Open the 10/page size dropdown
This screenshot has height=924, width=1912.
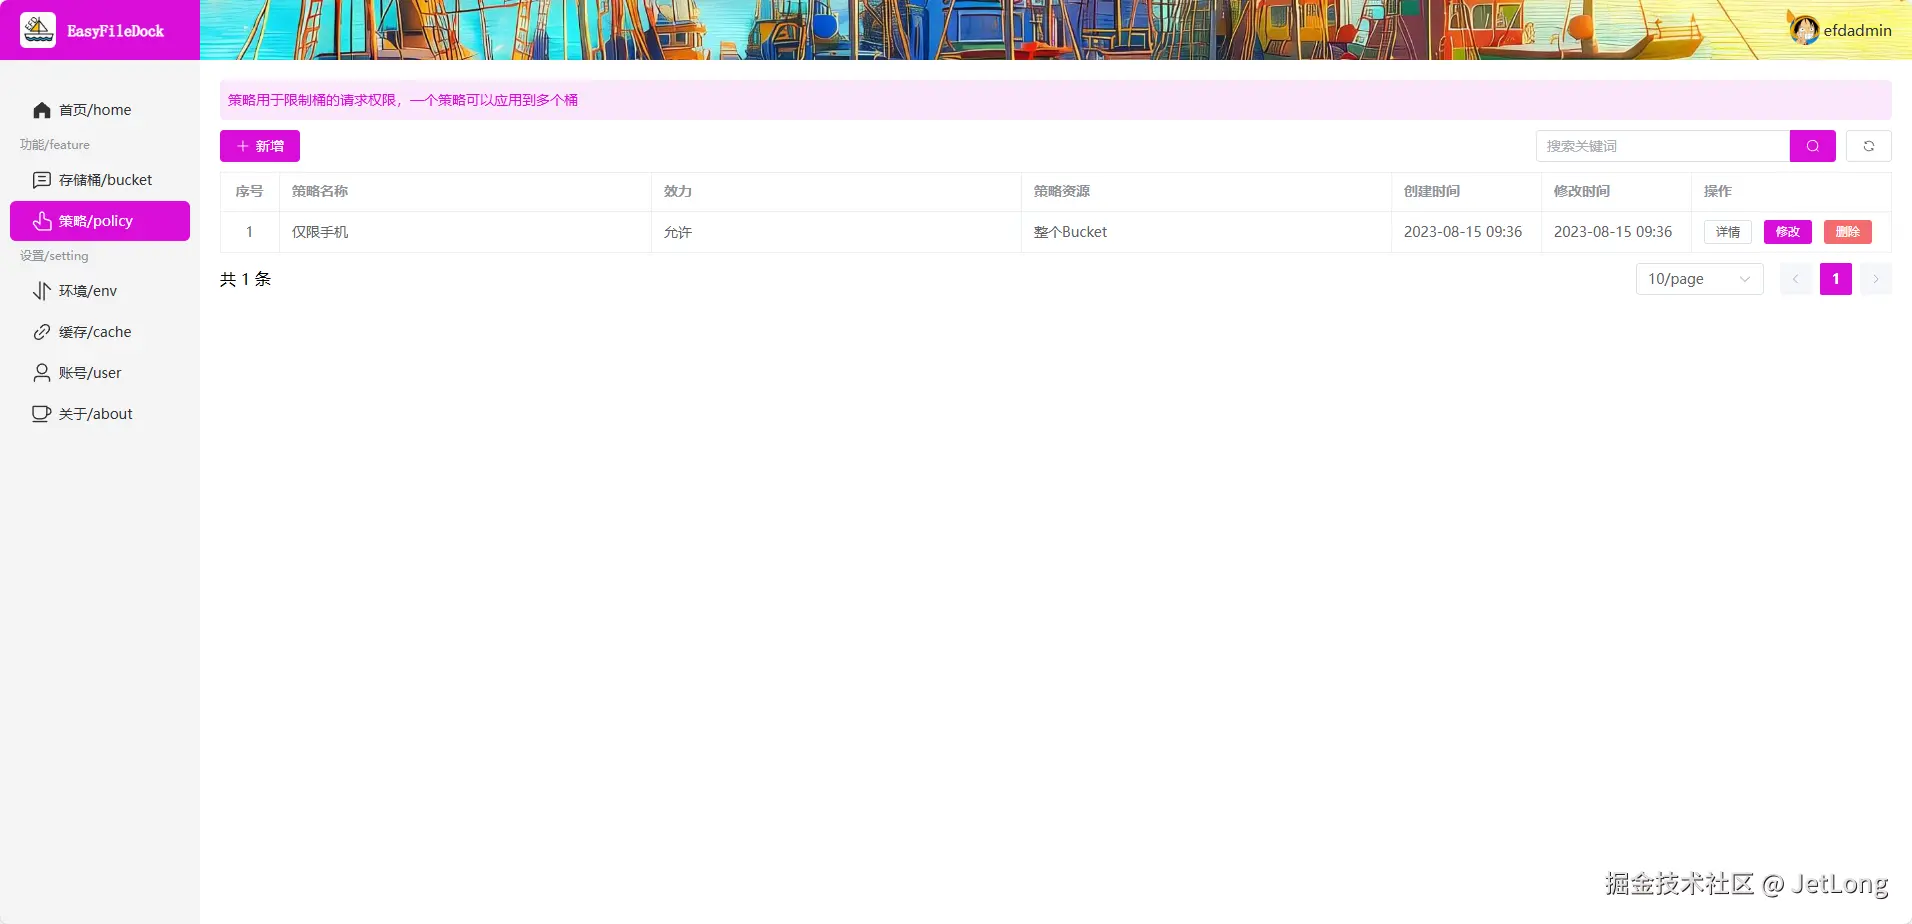coord(1700,279)
